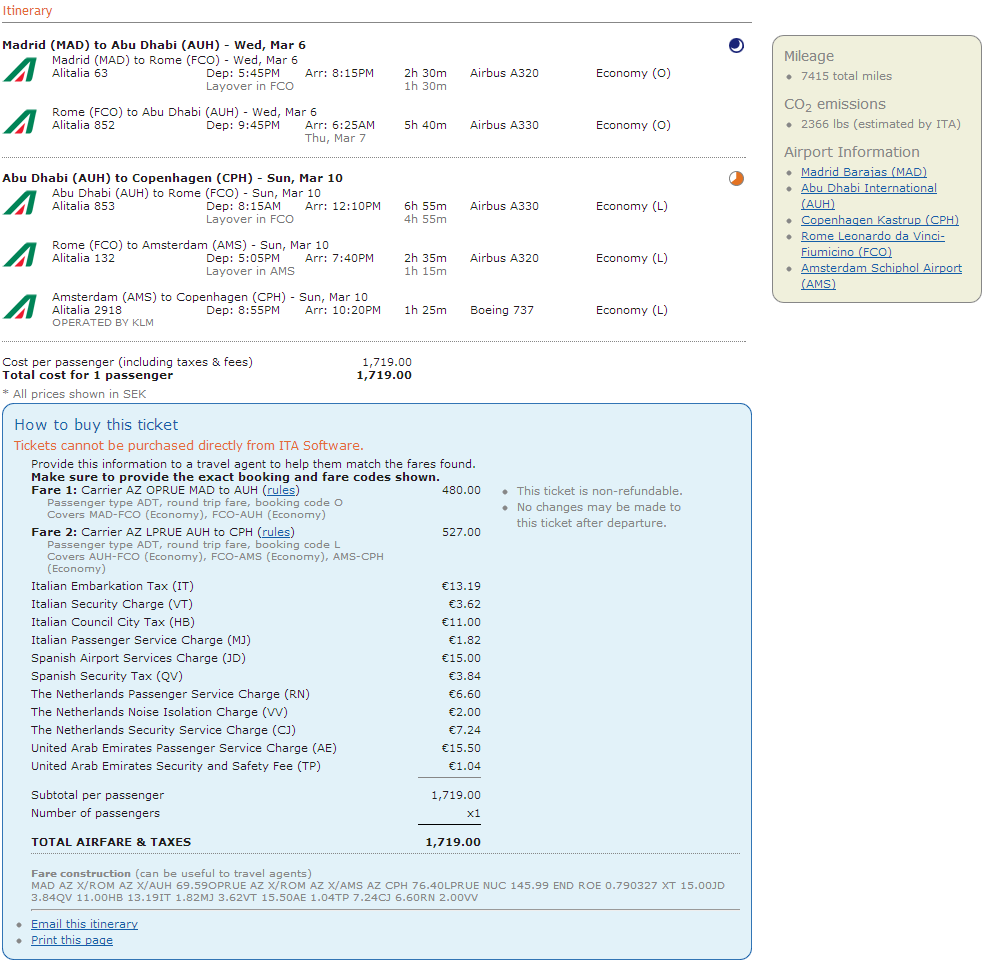Click Alitalia logo beside flight 2918
This screenshot has width=995, height=964.
click(x=19, y=307)
